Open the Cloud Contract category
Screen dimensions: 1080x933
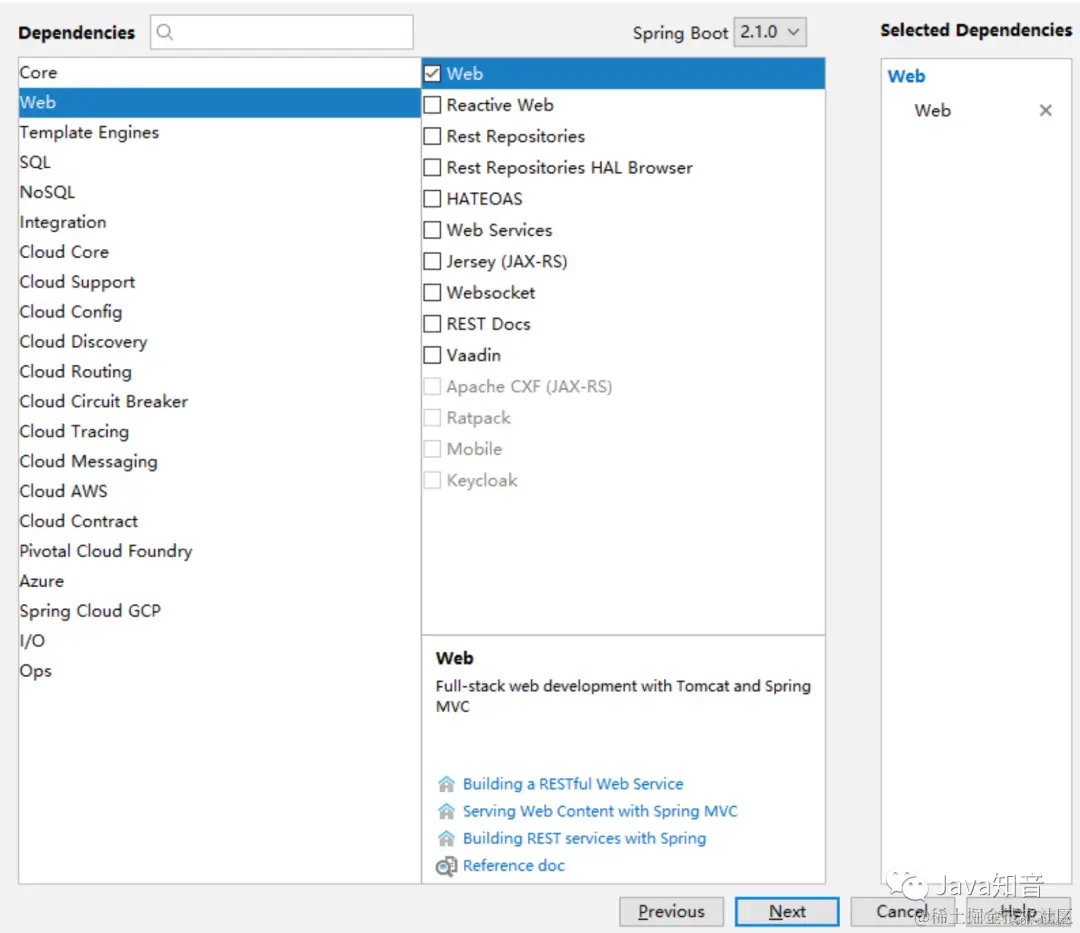(220, 521)
